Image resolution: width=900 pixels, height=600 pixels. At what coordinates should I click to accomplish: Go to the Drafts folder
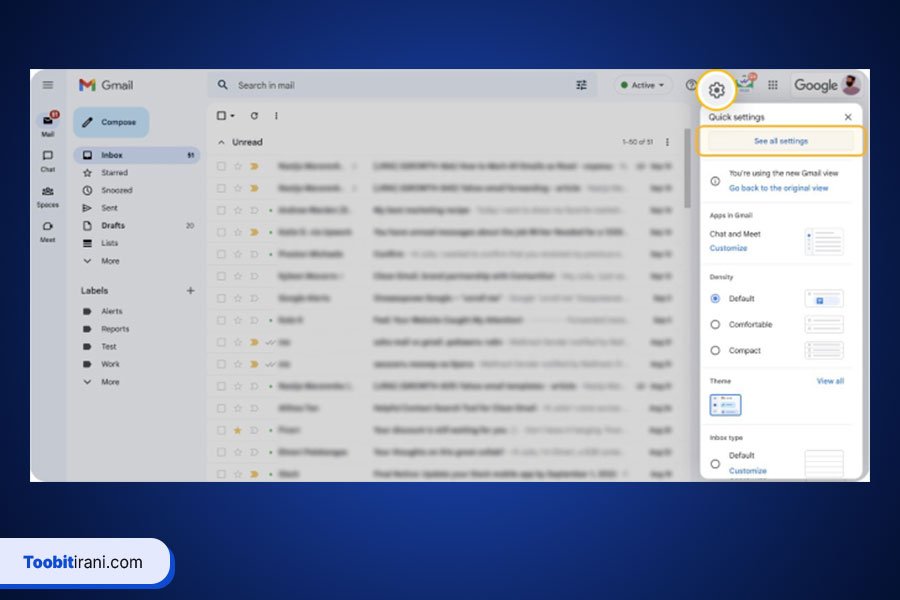point(113,226)
